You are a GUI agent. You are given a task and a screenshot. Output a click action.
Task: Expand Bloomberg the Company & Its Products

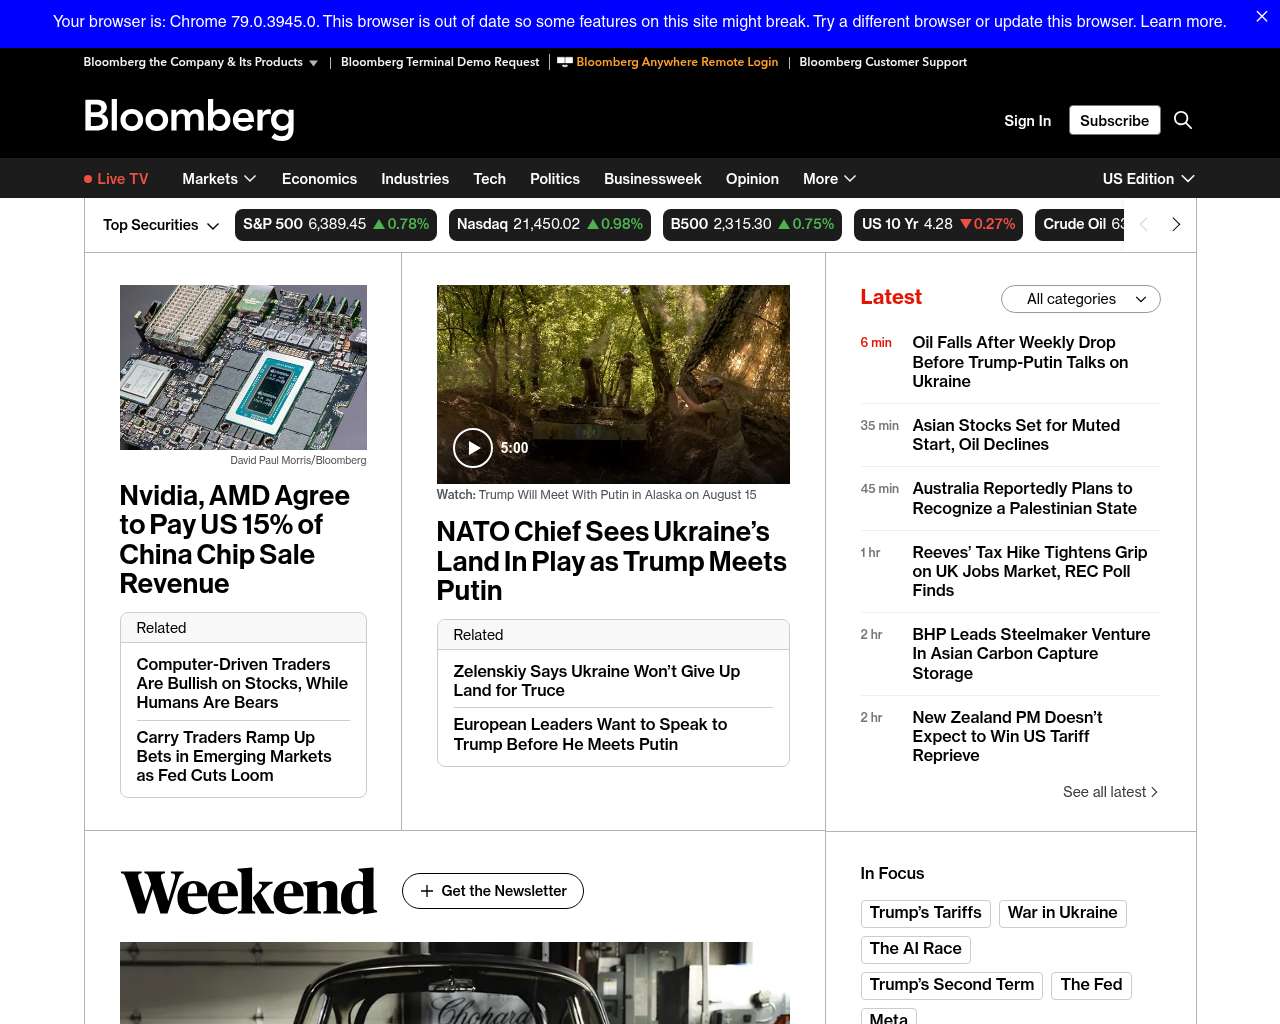(x=200, y=62)
